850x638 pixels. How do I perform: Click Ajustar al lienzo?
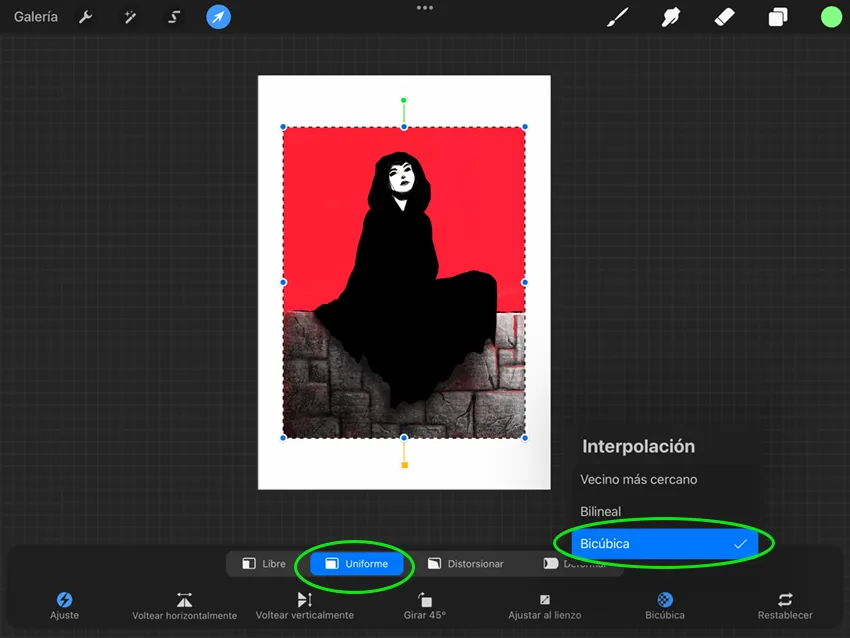pyautogui.click(x=545, y=605)
